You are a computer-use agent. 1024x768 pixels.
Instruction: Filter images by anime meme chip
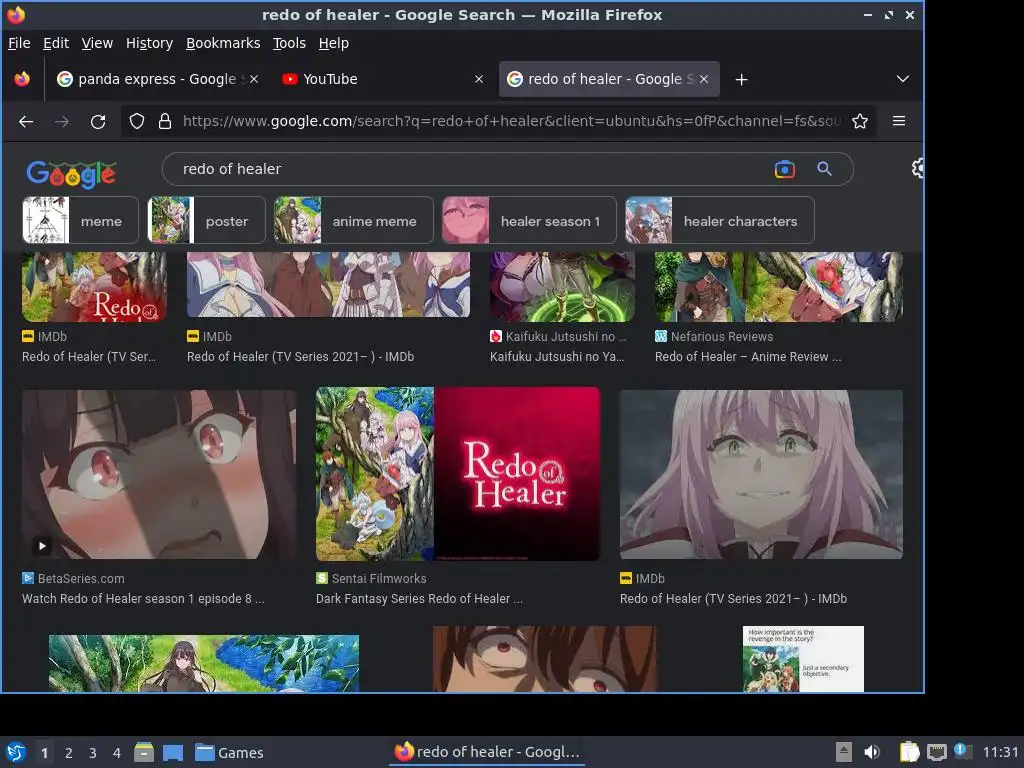[353, 221]
